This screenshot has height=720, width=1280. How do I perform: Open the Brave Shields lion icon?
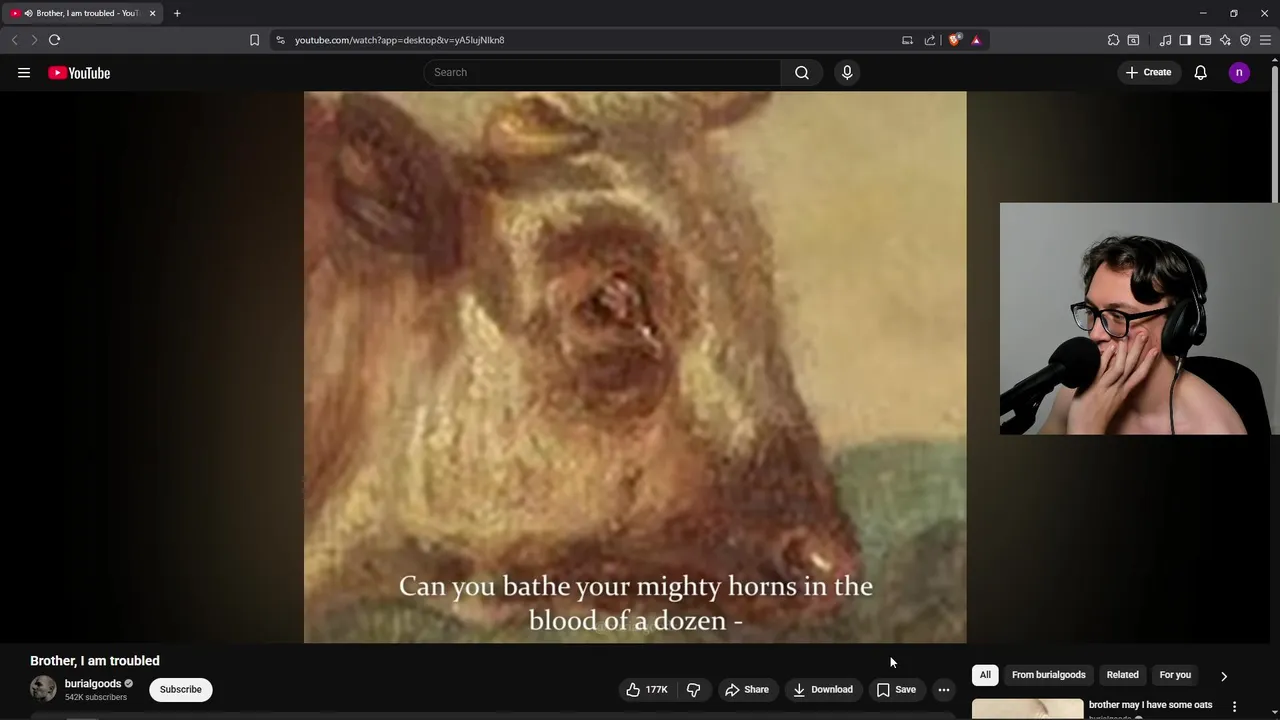pyautogui.click(x=954, y=40)
